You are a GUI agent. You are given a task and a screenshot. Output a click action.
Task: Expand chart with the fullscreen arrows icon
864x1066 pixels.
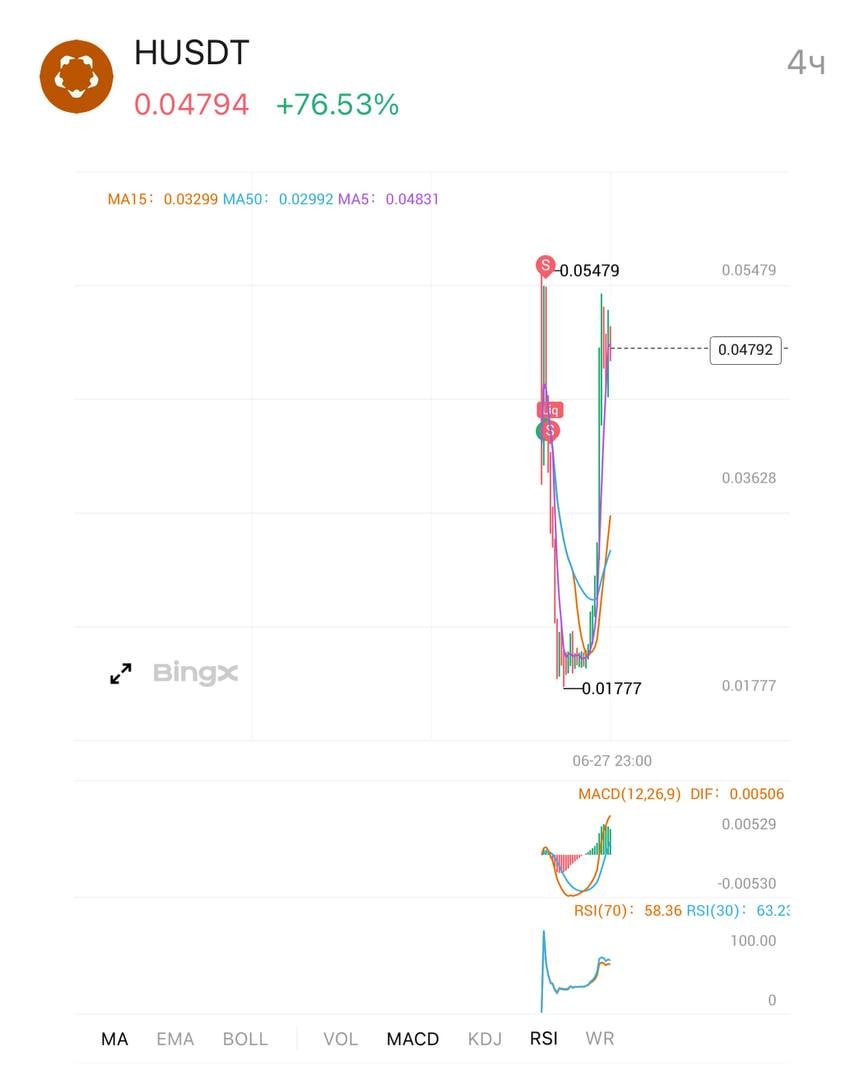121,673
